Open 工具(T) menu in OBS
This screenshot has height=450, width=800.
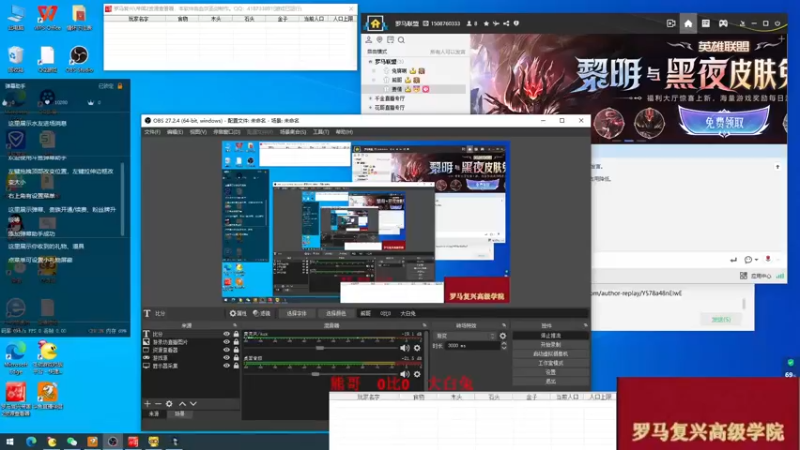[321, 132]
